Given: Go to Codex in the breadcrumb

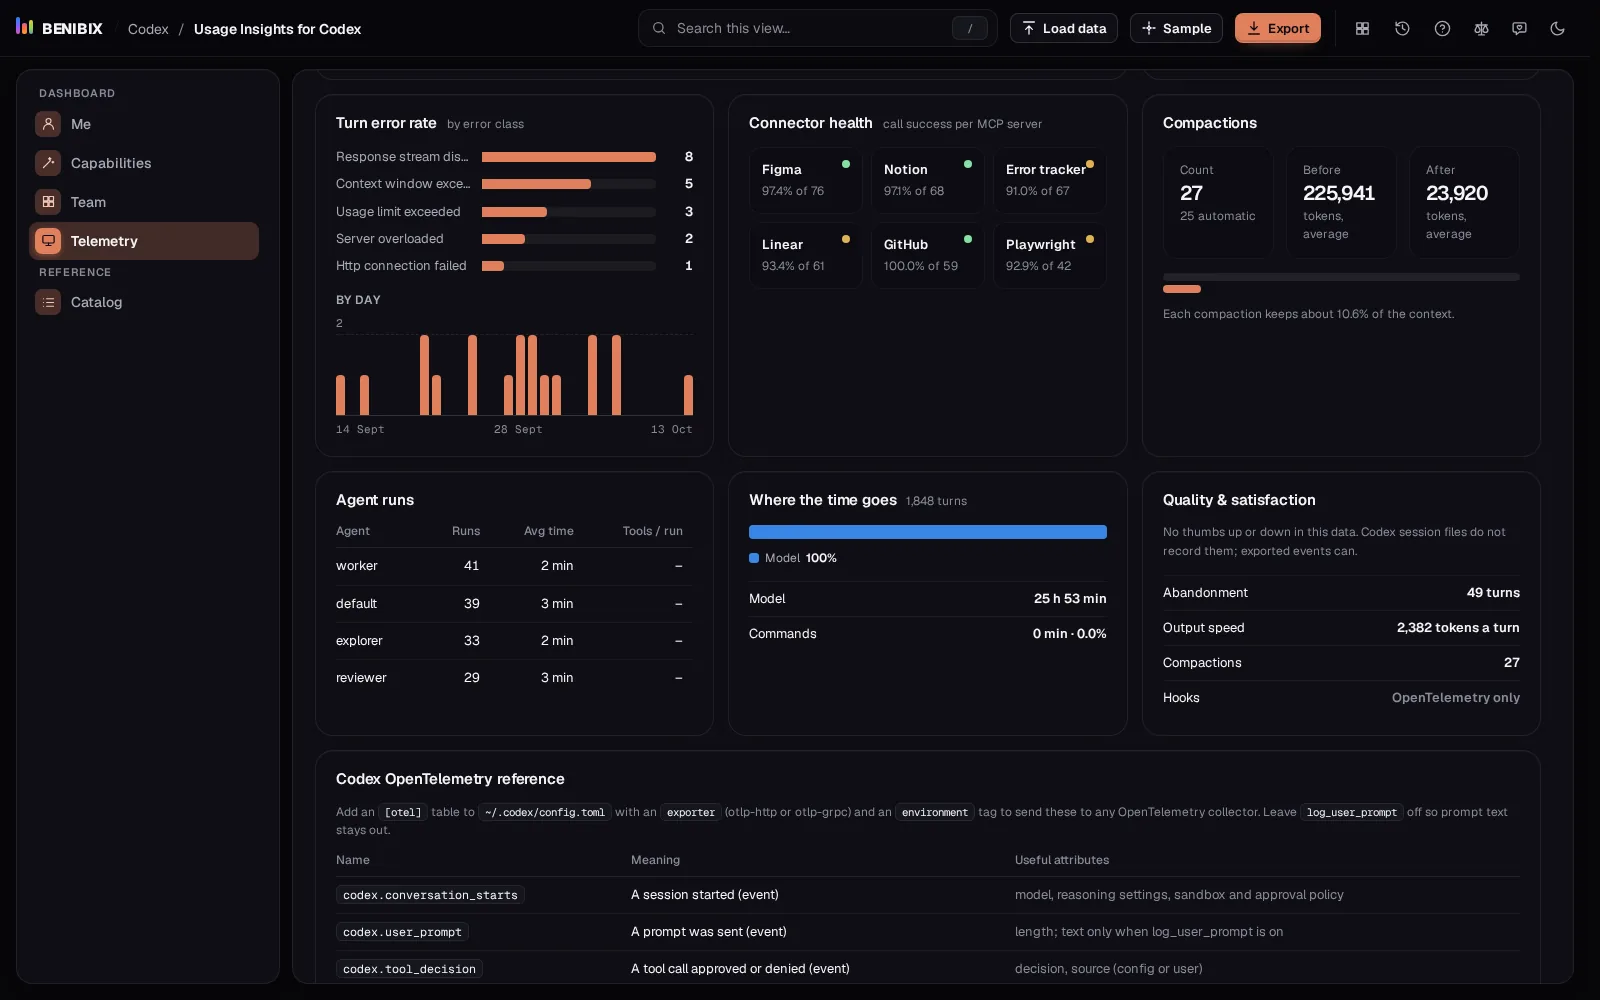Looking at the screenshot, I should point(148,29).
